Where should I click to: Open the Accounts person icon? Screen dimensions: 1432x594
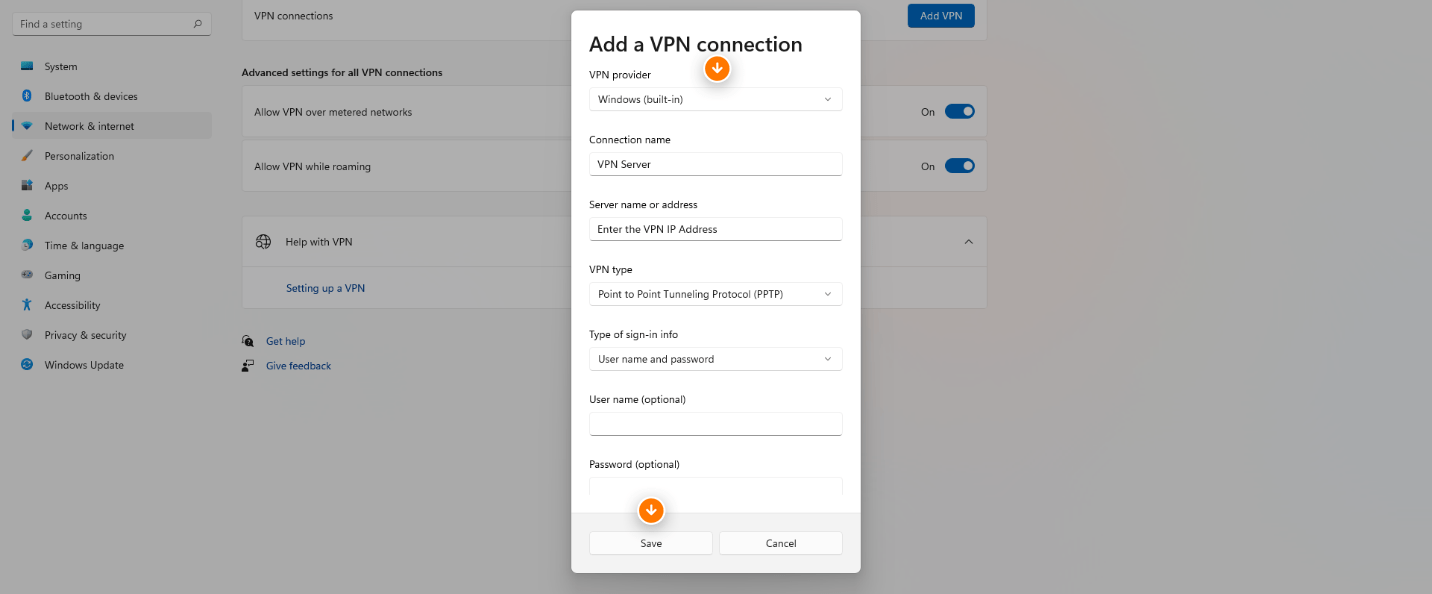point(27,216)
